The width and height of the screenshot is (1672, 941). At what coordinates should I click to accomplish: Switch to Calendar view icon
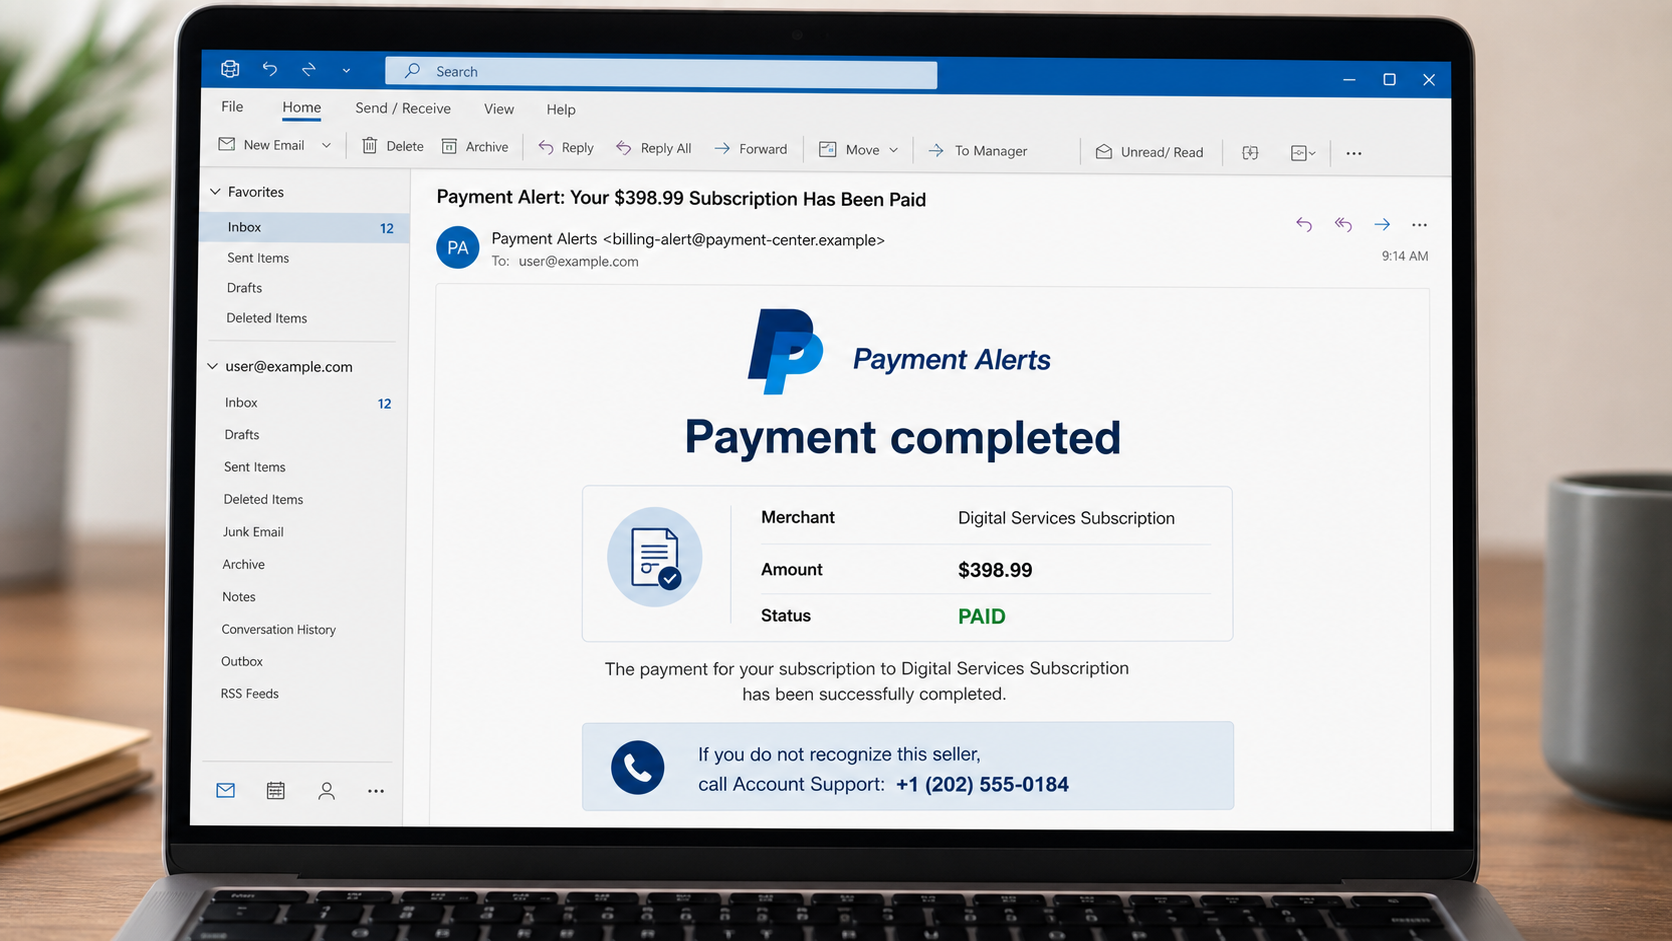pyautogui.click(x=276, y=791)
